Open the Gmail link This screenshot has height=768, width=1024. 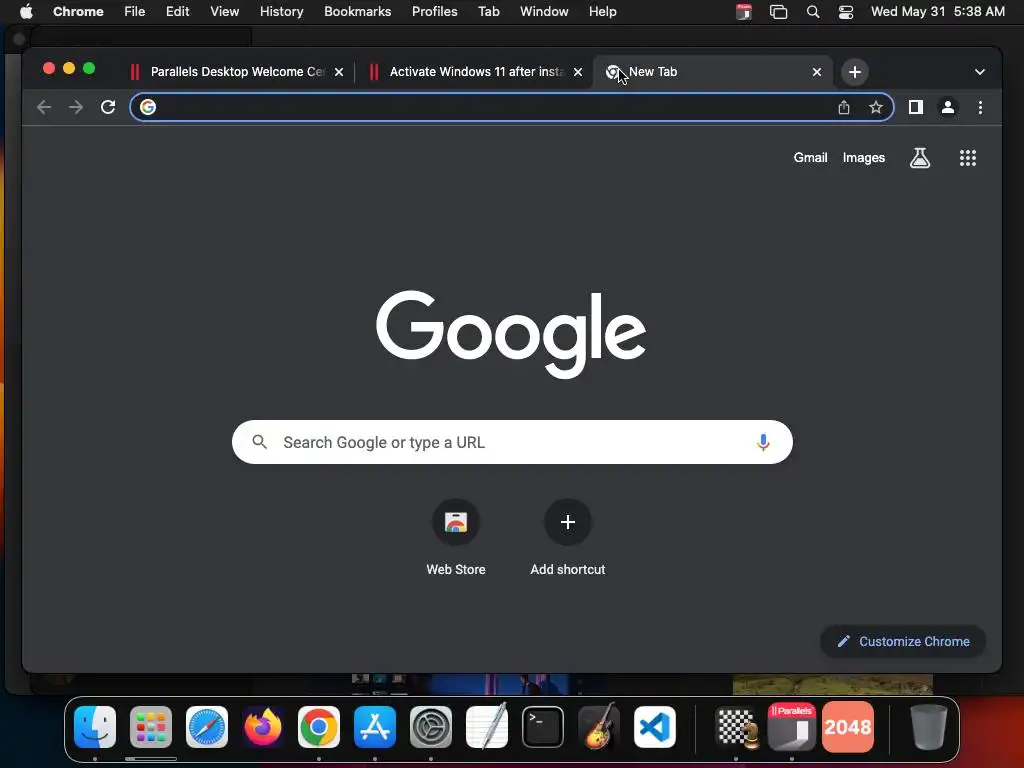[810, 157]
